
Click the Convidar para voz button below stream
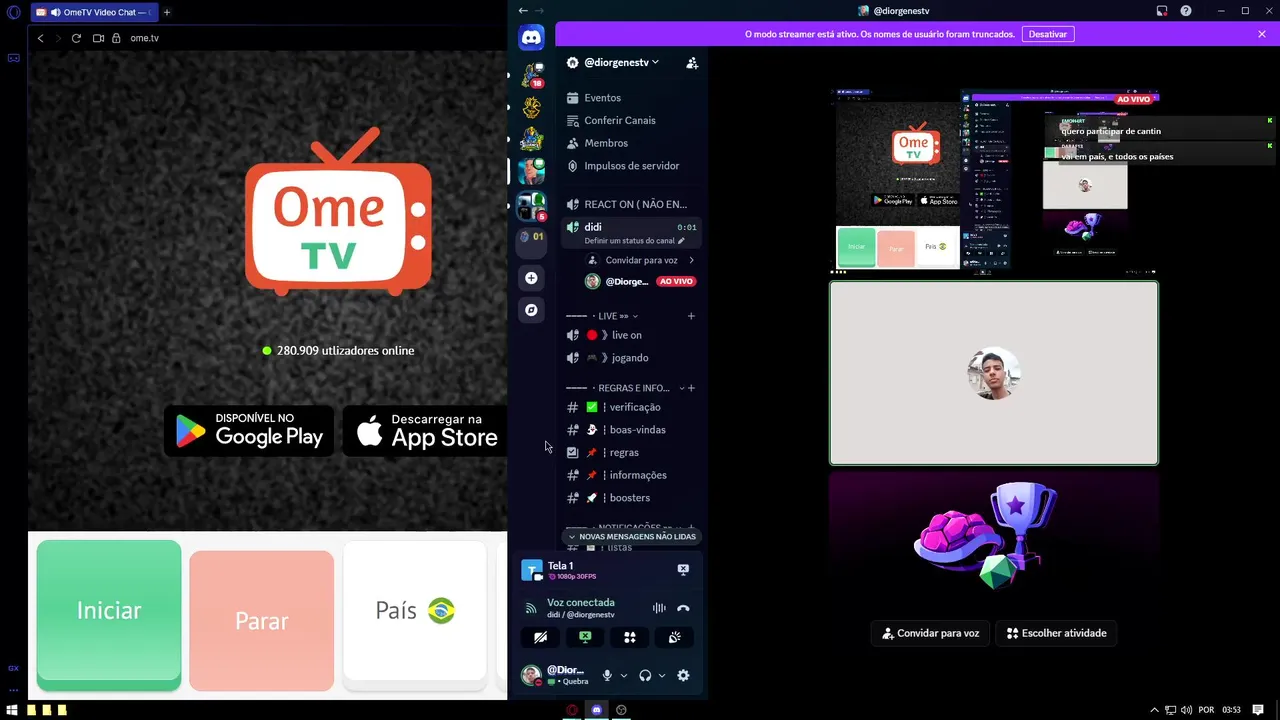click(x=931, y=633)
